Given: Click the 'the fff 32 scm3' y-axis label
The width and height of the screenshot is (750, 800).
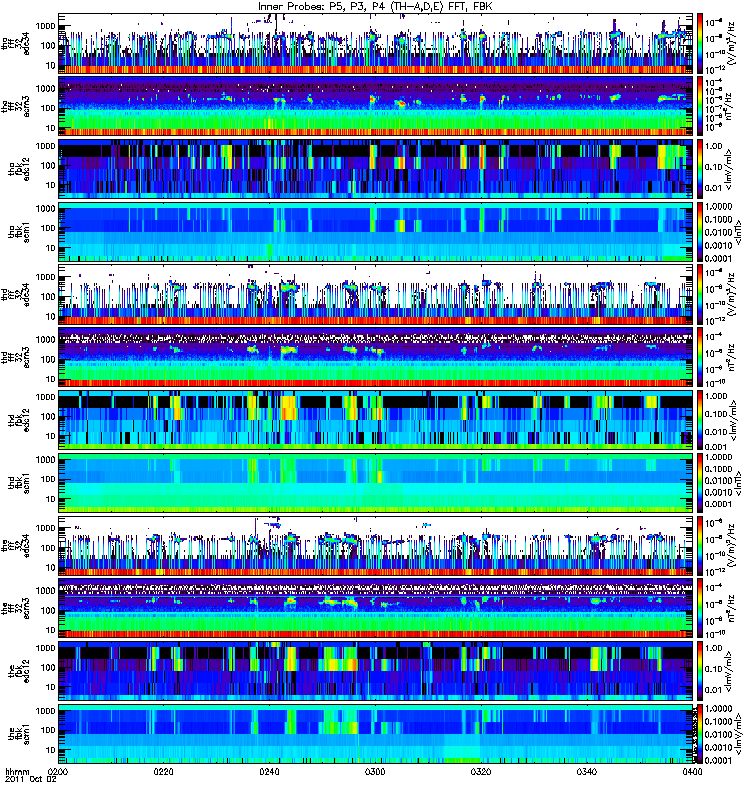Looking at the screenshot, I should (x=15, y=609).
